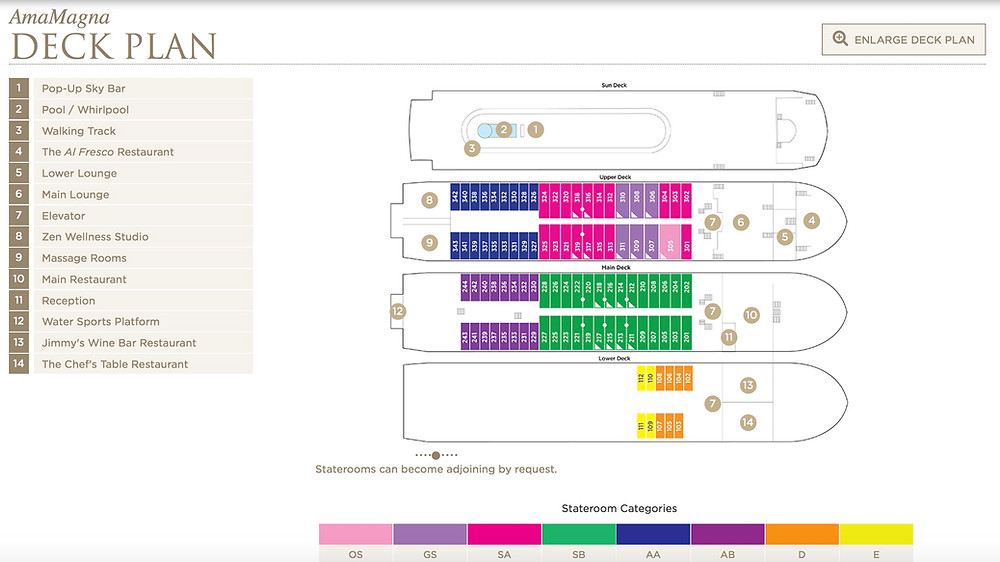Select the Reception legend row

point(131,300)
